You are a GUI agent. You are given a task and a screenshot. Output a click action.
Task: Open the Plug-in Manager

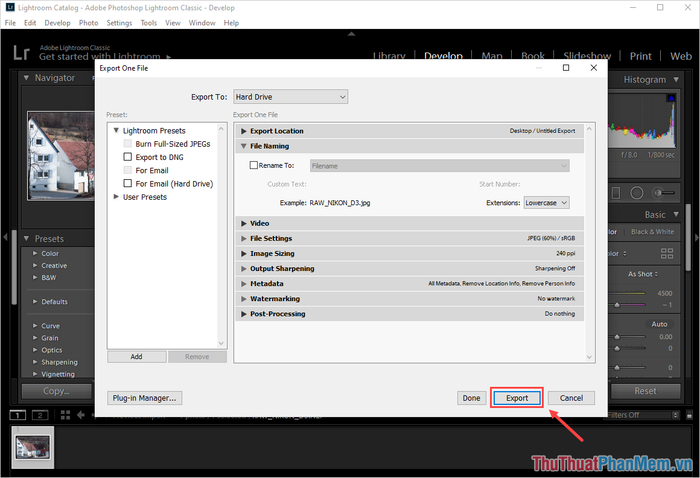click(144, 398)
